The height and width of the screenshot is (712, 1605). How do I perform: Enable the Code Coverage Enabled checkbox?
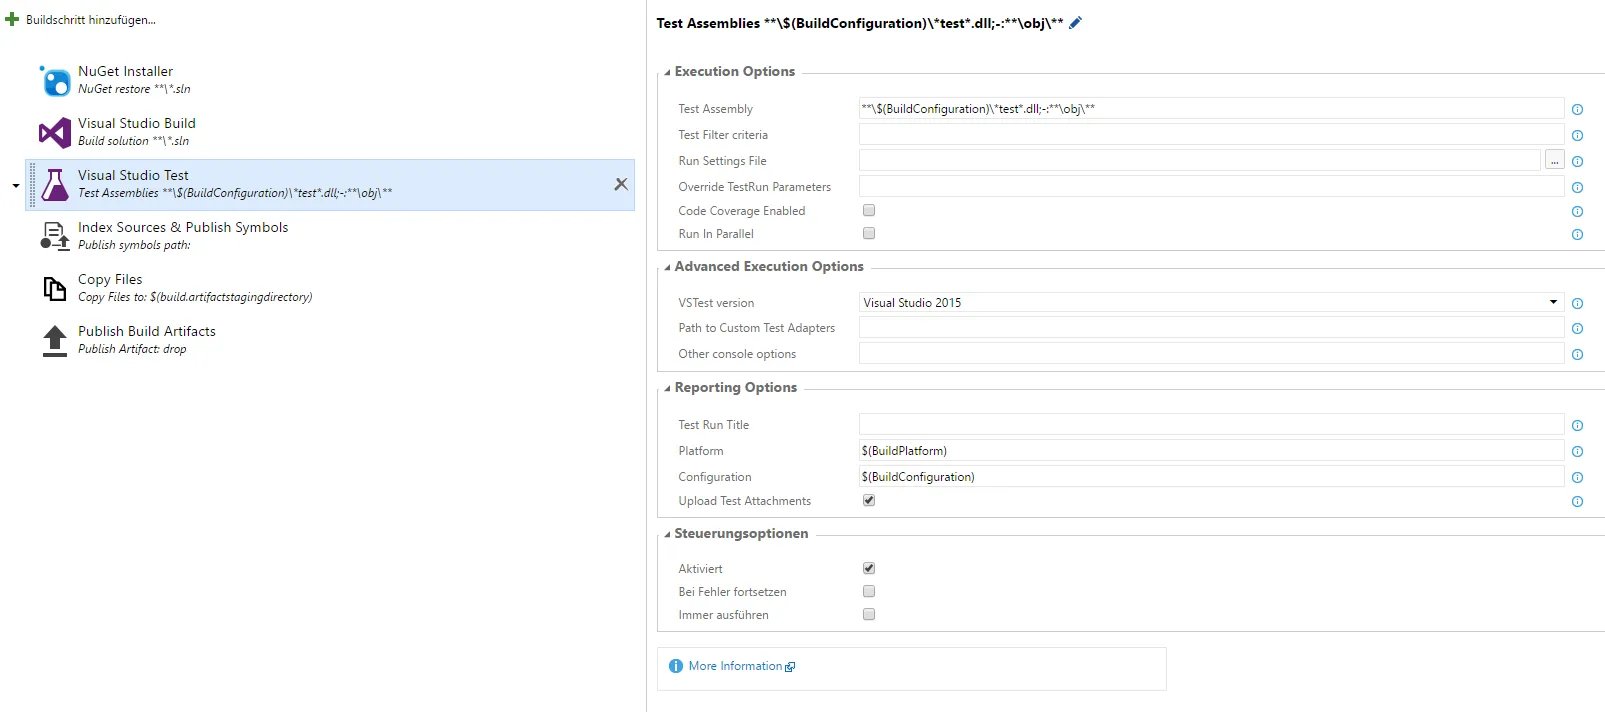coord(869,210)
